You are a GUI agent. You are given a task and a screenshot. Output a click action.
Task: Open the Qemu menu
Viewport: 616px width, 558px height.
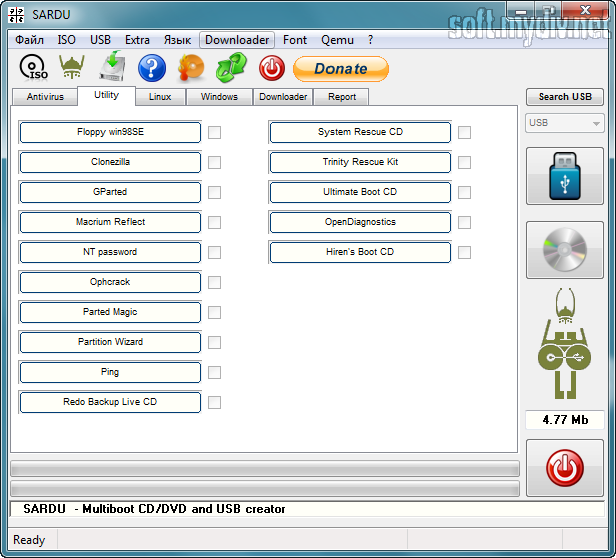337,40
